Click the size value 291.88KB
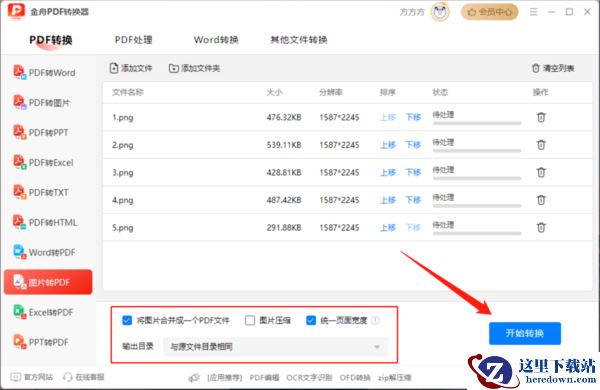Screen dimensions: 600x390 pos(284,227)
